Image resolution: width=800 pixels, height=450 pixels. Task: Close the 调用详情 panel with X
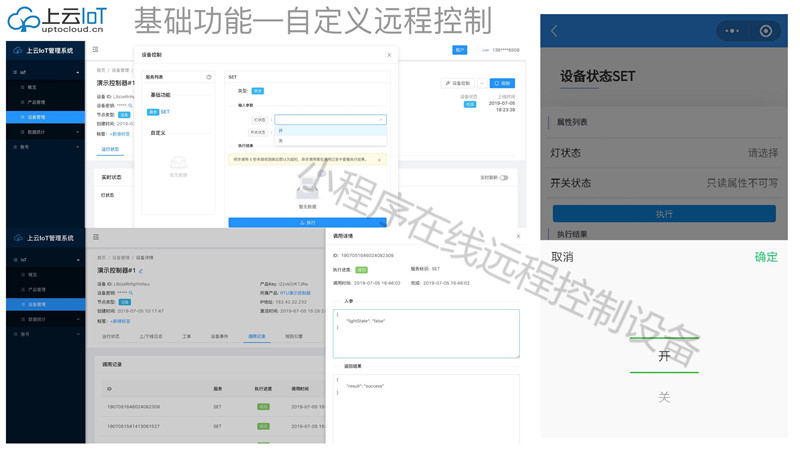coord(518,236)
